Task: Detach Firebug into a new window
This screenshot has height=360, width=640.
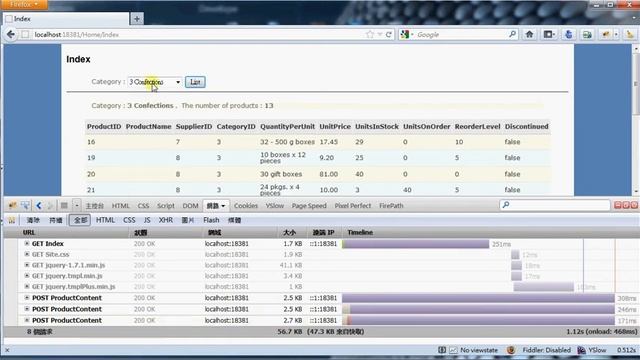Action: click(626, 205)
